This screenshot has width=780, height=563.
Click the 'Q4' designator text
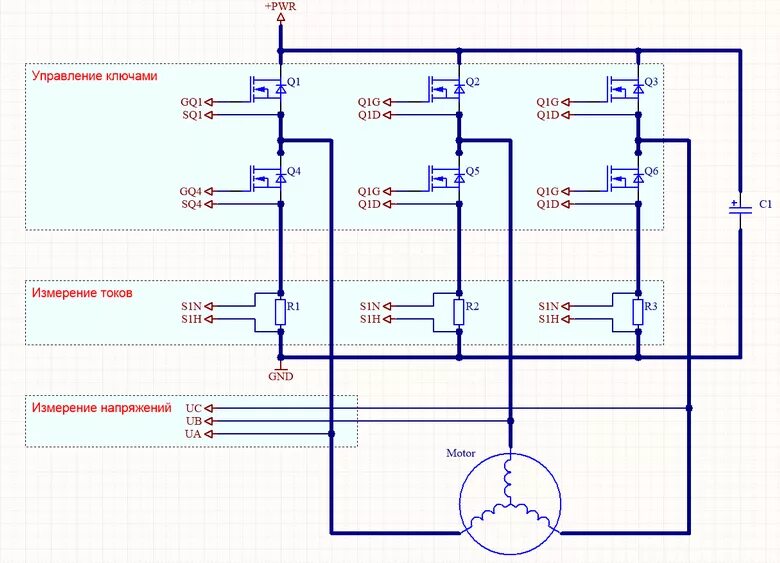coord(294,171)
